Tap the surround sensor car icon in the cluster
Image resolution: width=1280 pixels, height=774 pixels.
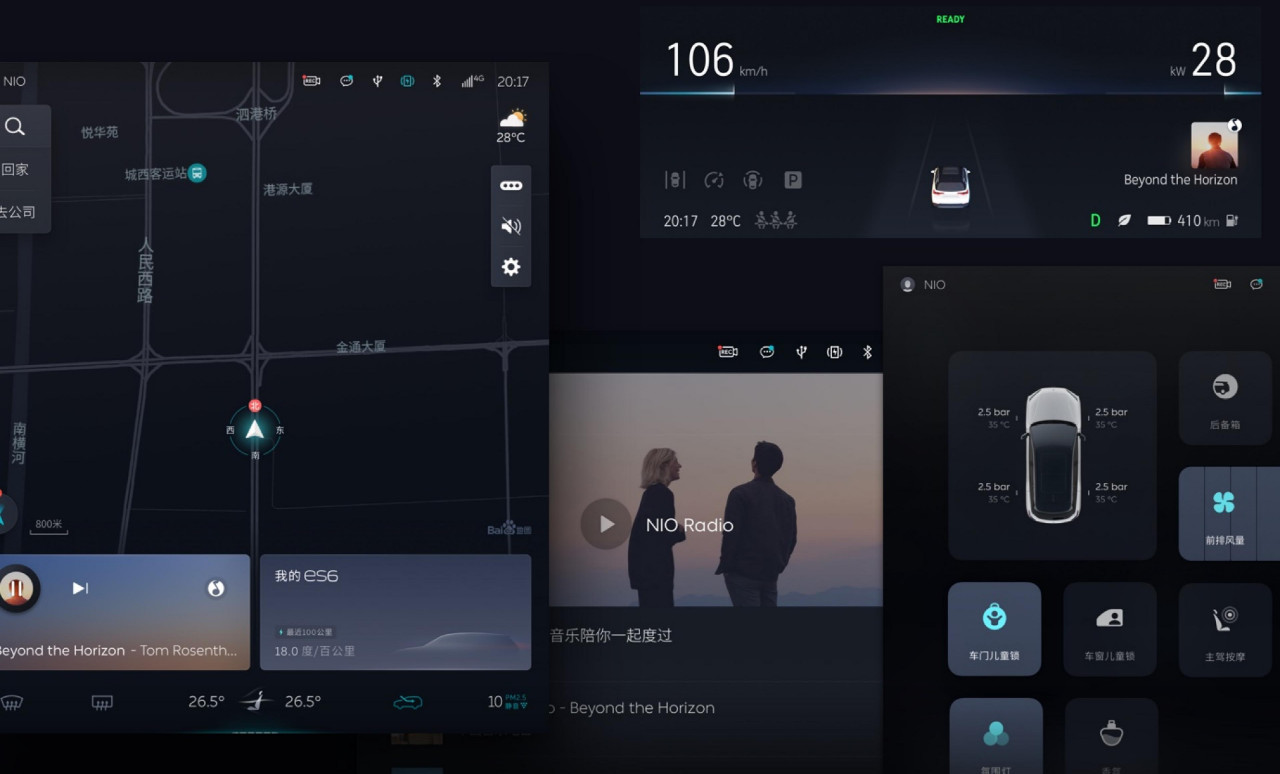(753, 180)
